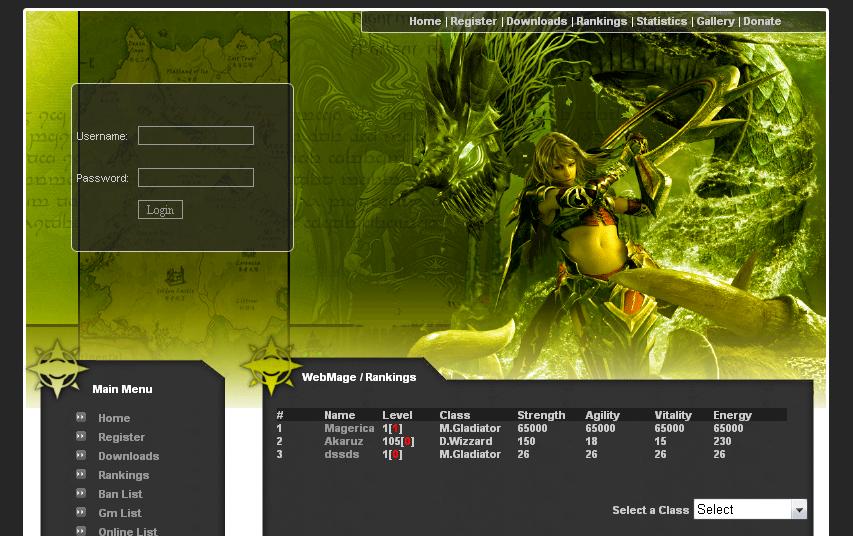Open player Magerica's profile in rankings

pos(349,428)
